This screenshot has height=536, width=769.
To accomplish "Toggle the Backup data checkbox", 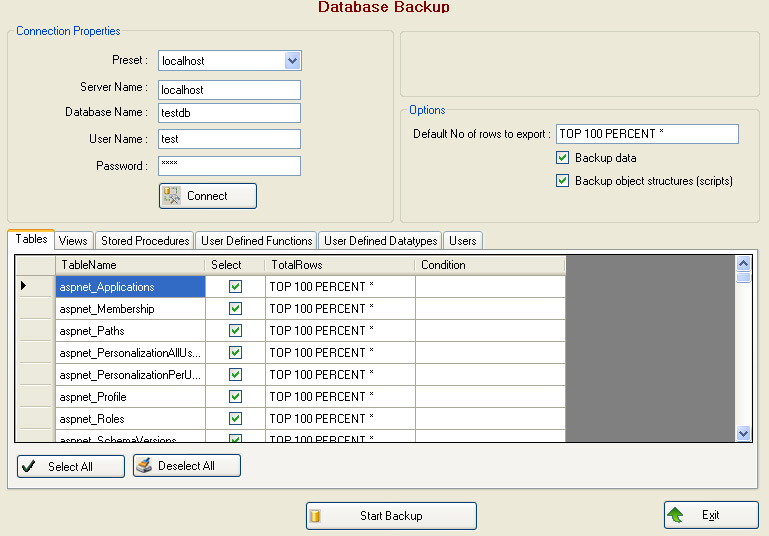I will pos(563,157).
